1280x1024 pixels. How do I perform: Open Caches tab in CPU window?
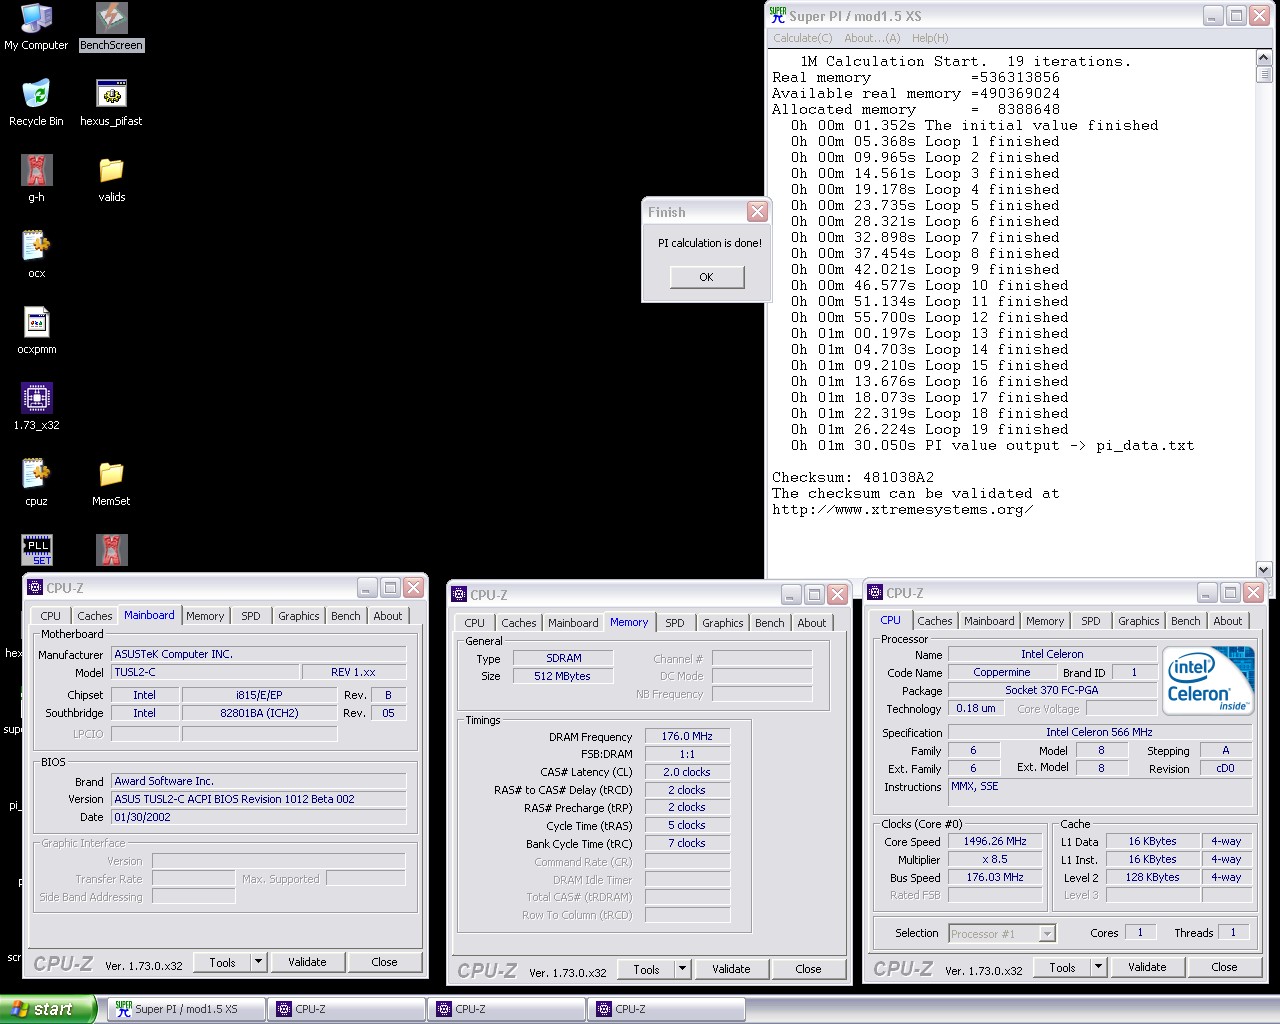click(x=935, y=621)
